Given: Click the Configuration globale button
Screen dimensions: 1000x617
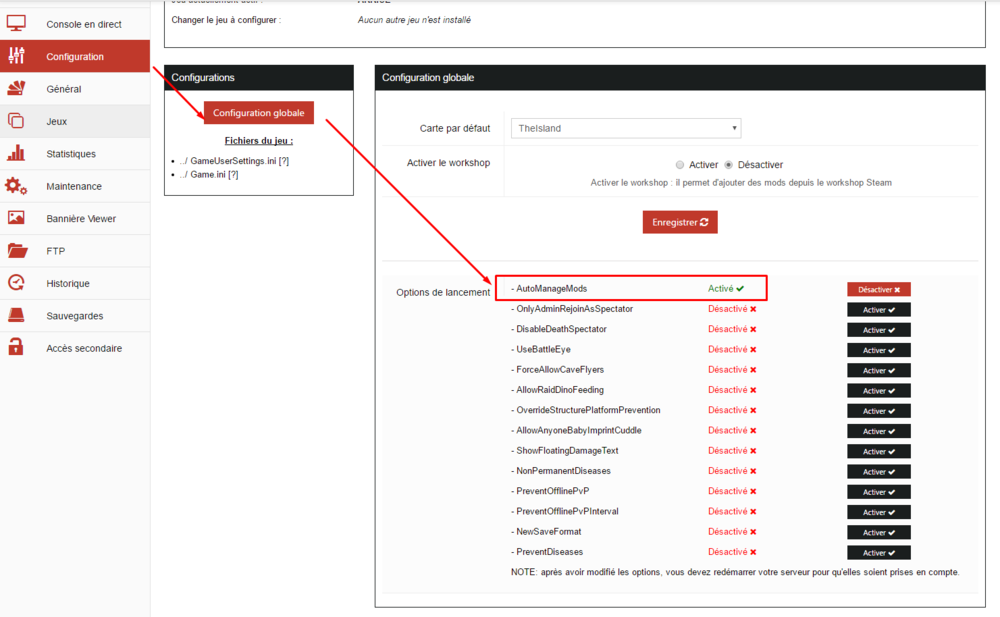Looking at the screenshot, I should click(259, 113).
